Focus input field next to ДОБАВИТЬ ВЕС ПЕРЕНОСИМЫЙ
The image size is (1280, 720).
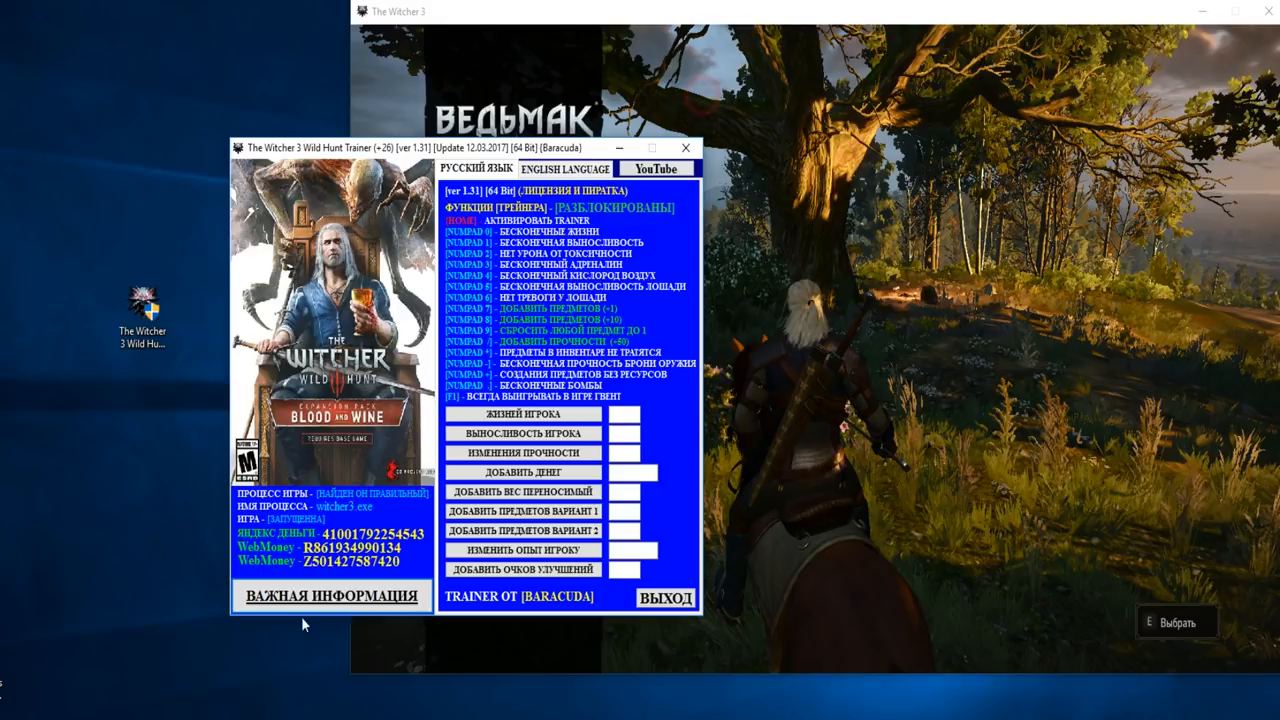click(624, 492)
